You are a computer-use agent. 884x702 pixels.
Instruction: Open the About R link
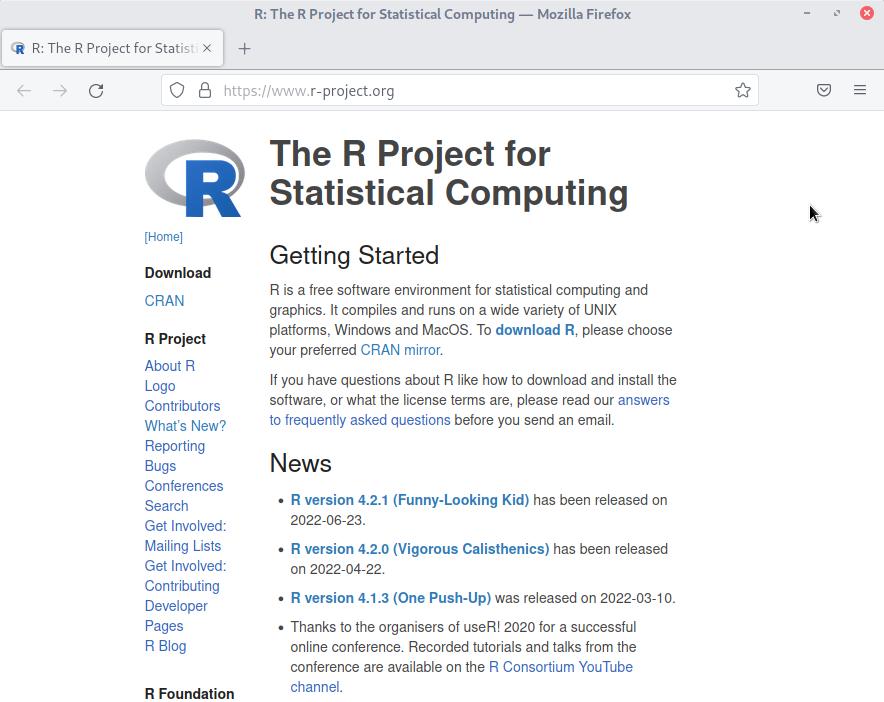[170, 366]
